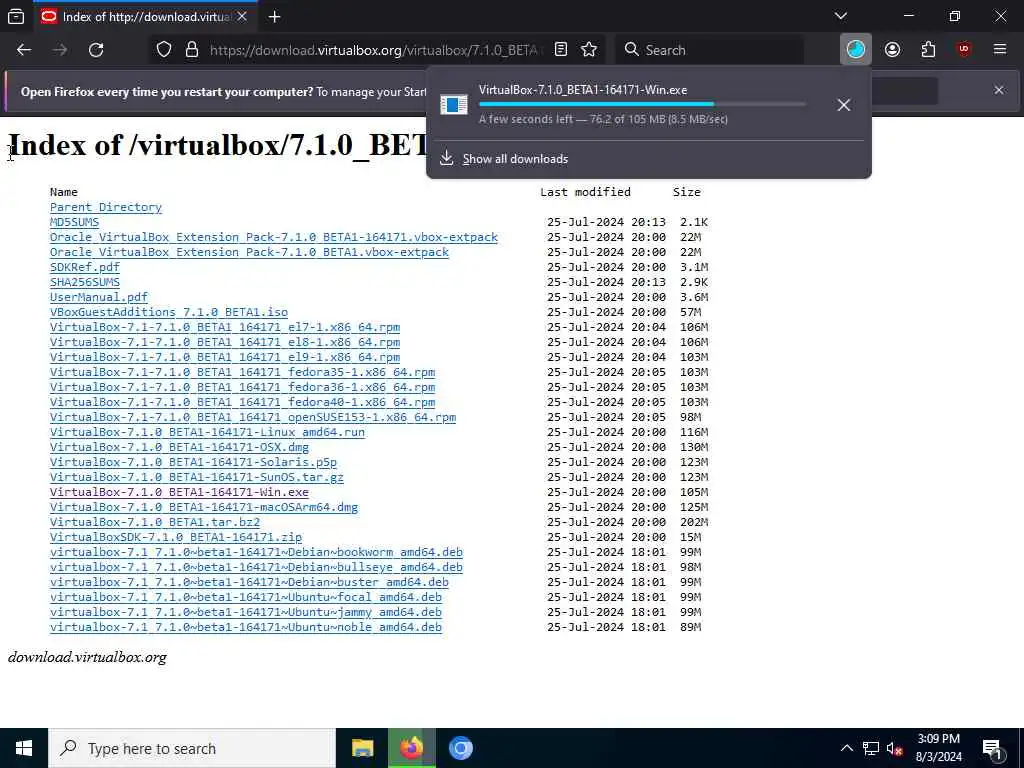Click the SunOS.tar.gz link
The height and width of the screenshot is (768, 1024).
(x=197, y=477)
